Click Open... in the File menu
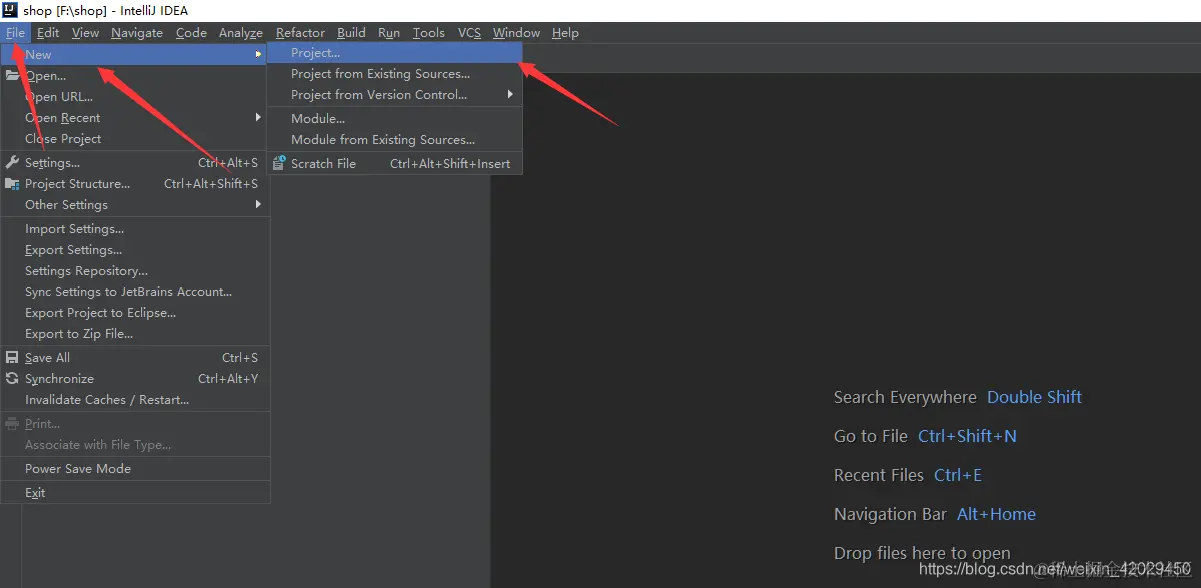This screenshot has height=588, width=1201. click(x=135, y=76)
